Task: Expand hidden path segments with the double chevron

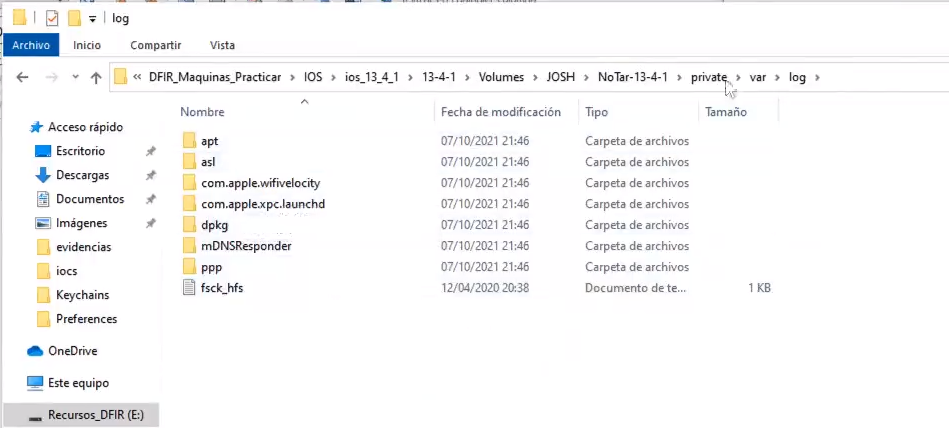Action: pos(137,77)
